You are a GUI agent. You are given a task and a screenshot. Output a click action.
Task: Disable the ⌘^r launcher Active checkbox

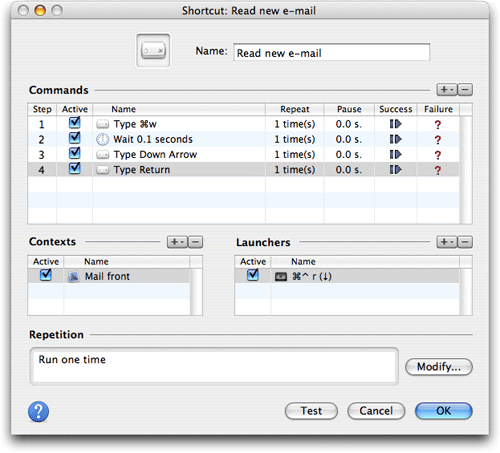253,275
